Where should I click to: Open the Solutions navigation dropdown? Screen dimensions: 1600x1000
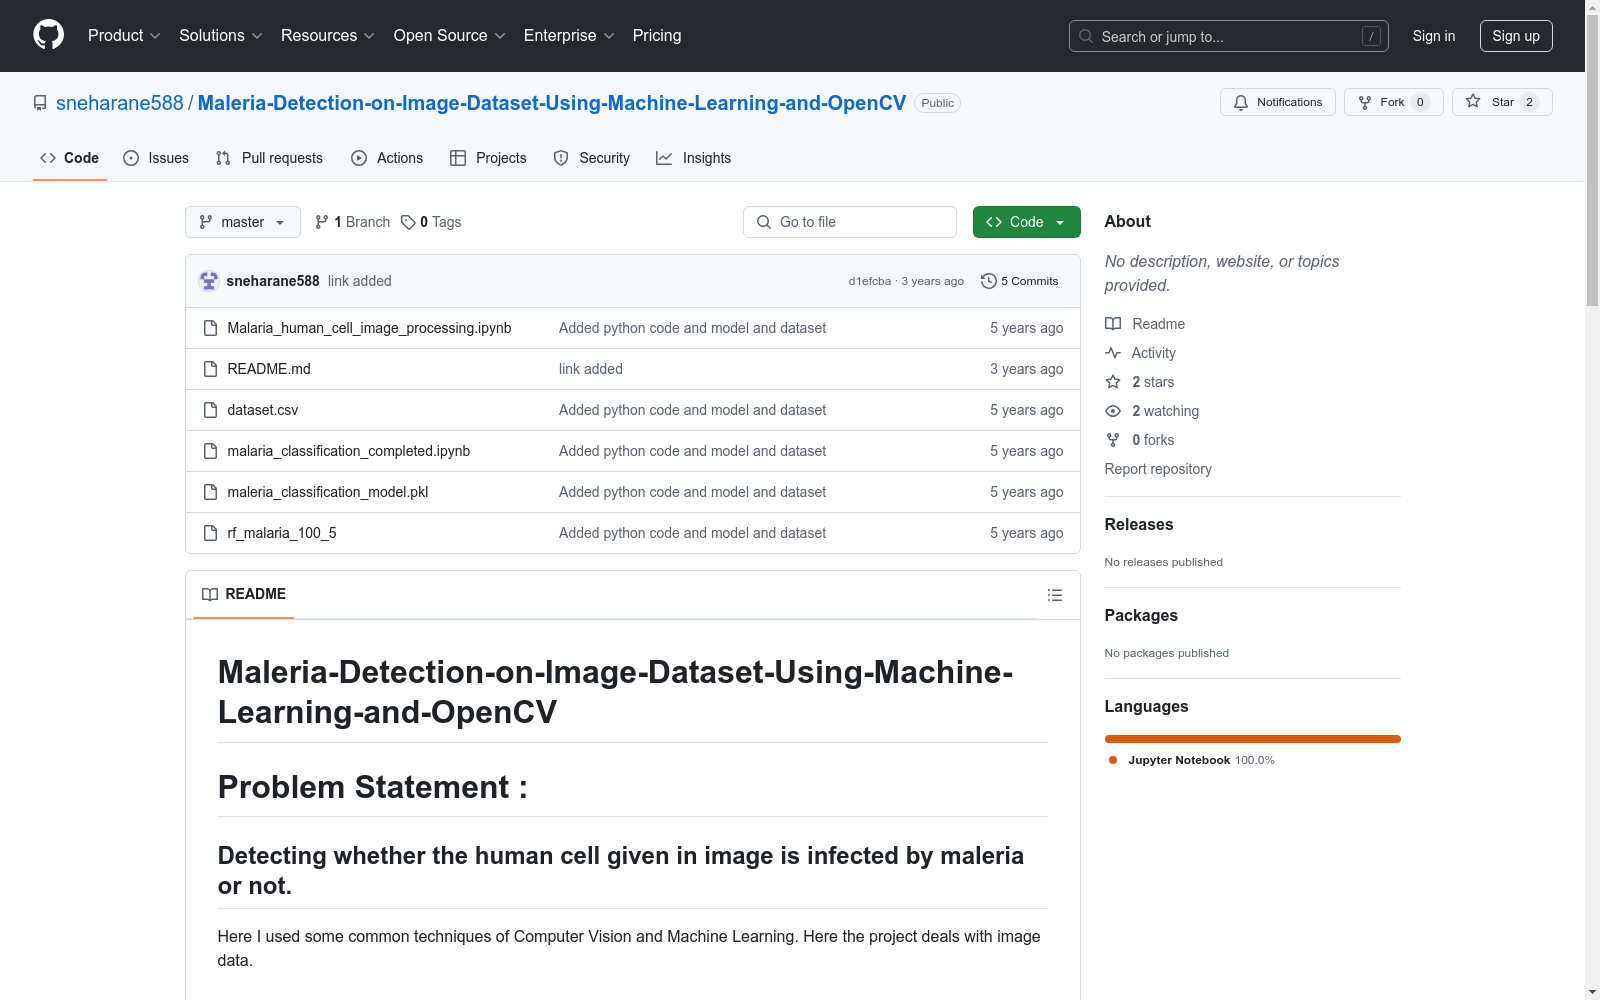pyautogui.click(x=220, y=36)
